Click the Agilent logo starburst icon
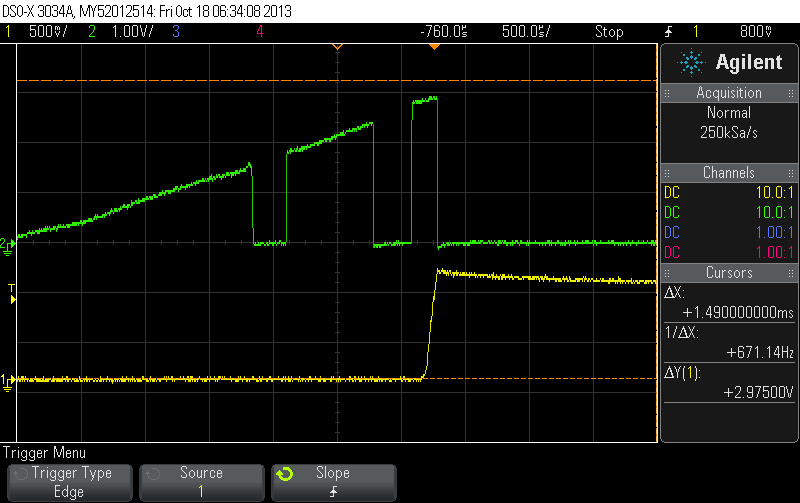The height and width of the screenshot is (503, 800). 691,63
